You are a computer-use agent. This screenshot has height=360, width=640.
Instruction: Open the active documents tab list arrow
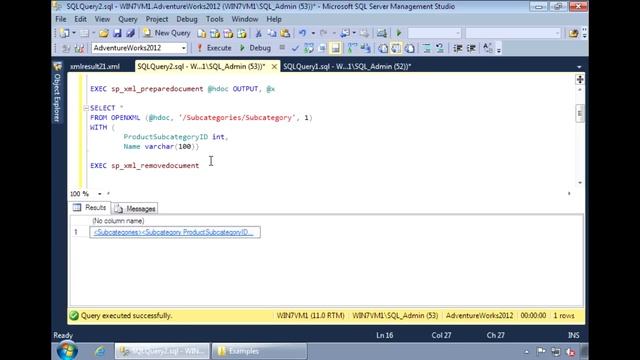click(x=579, y=67)
